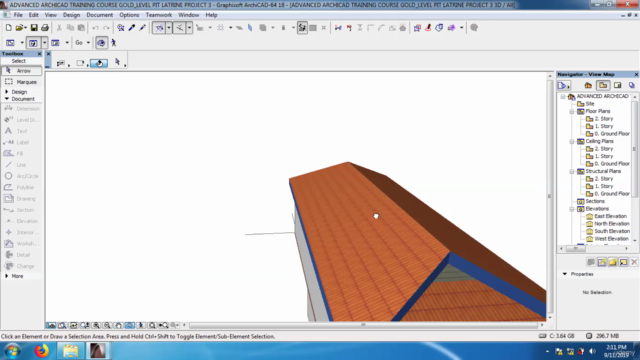The width and height of the screenshot is (640, 360).
Task: Click the View Map folder icon in Navigator
Action: click(603, 85)
